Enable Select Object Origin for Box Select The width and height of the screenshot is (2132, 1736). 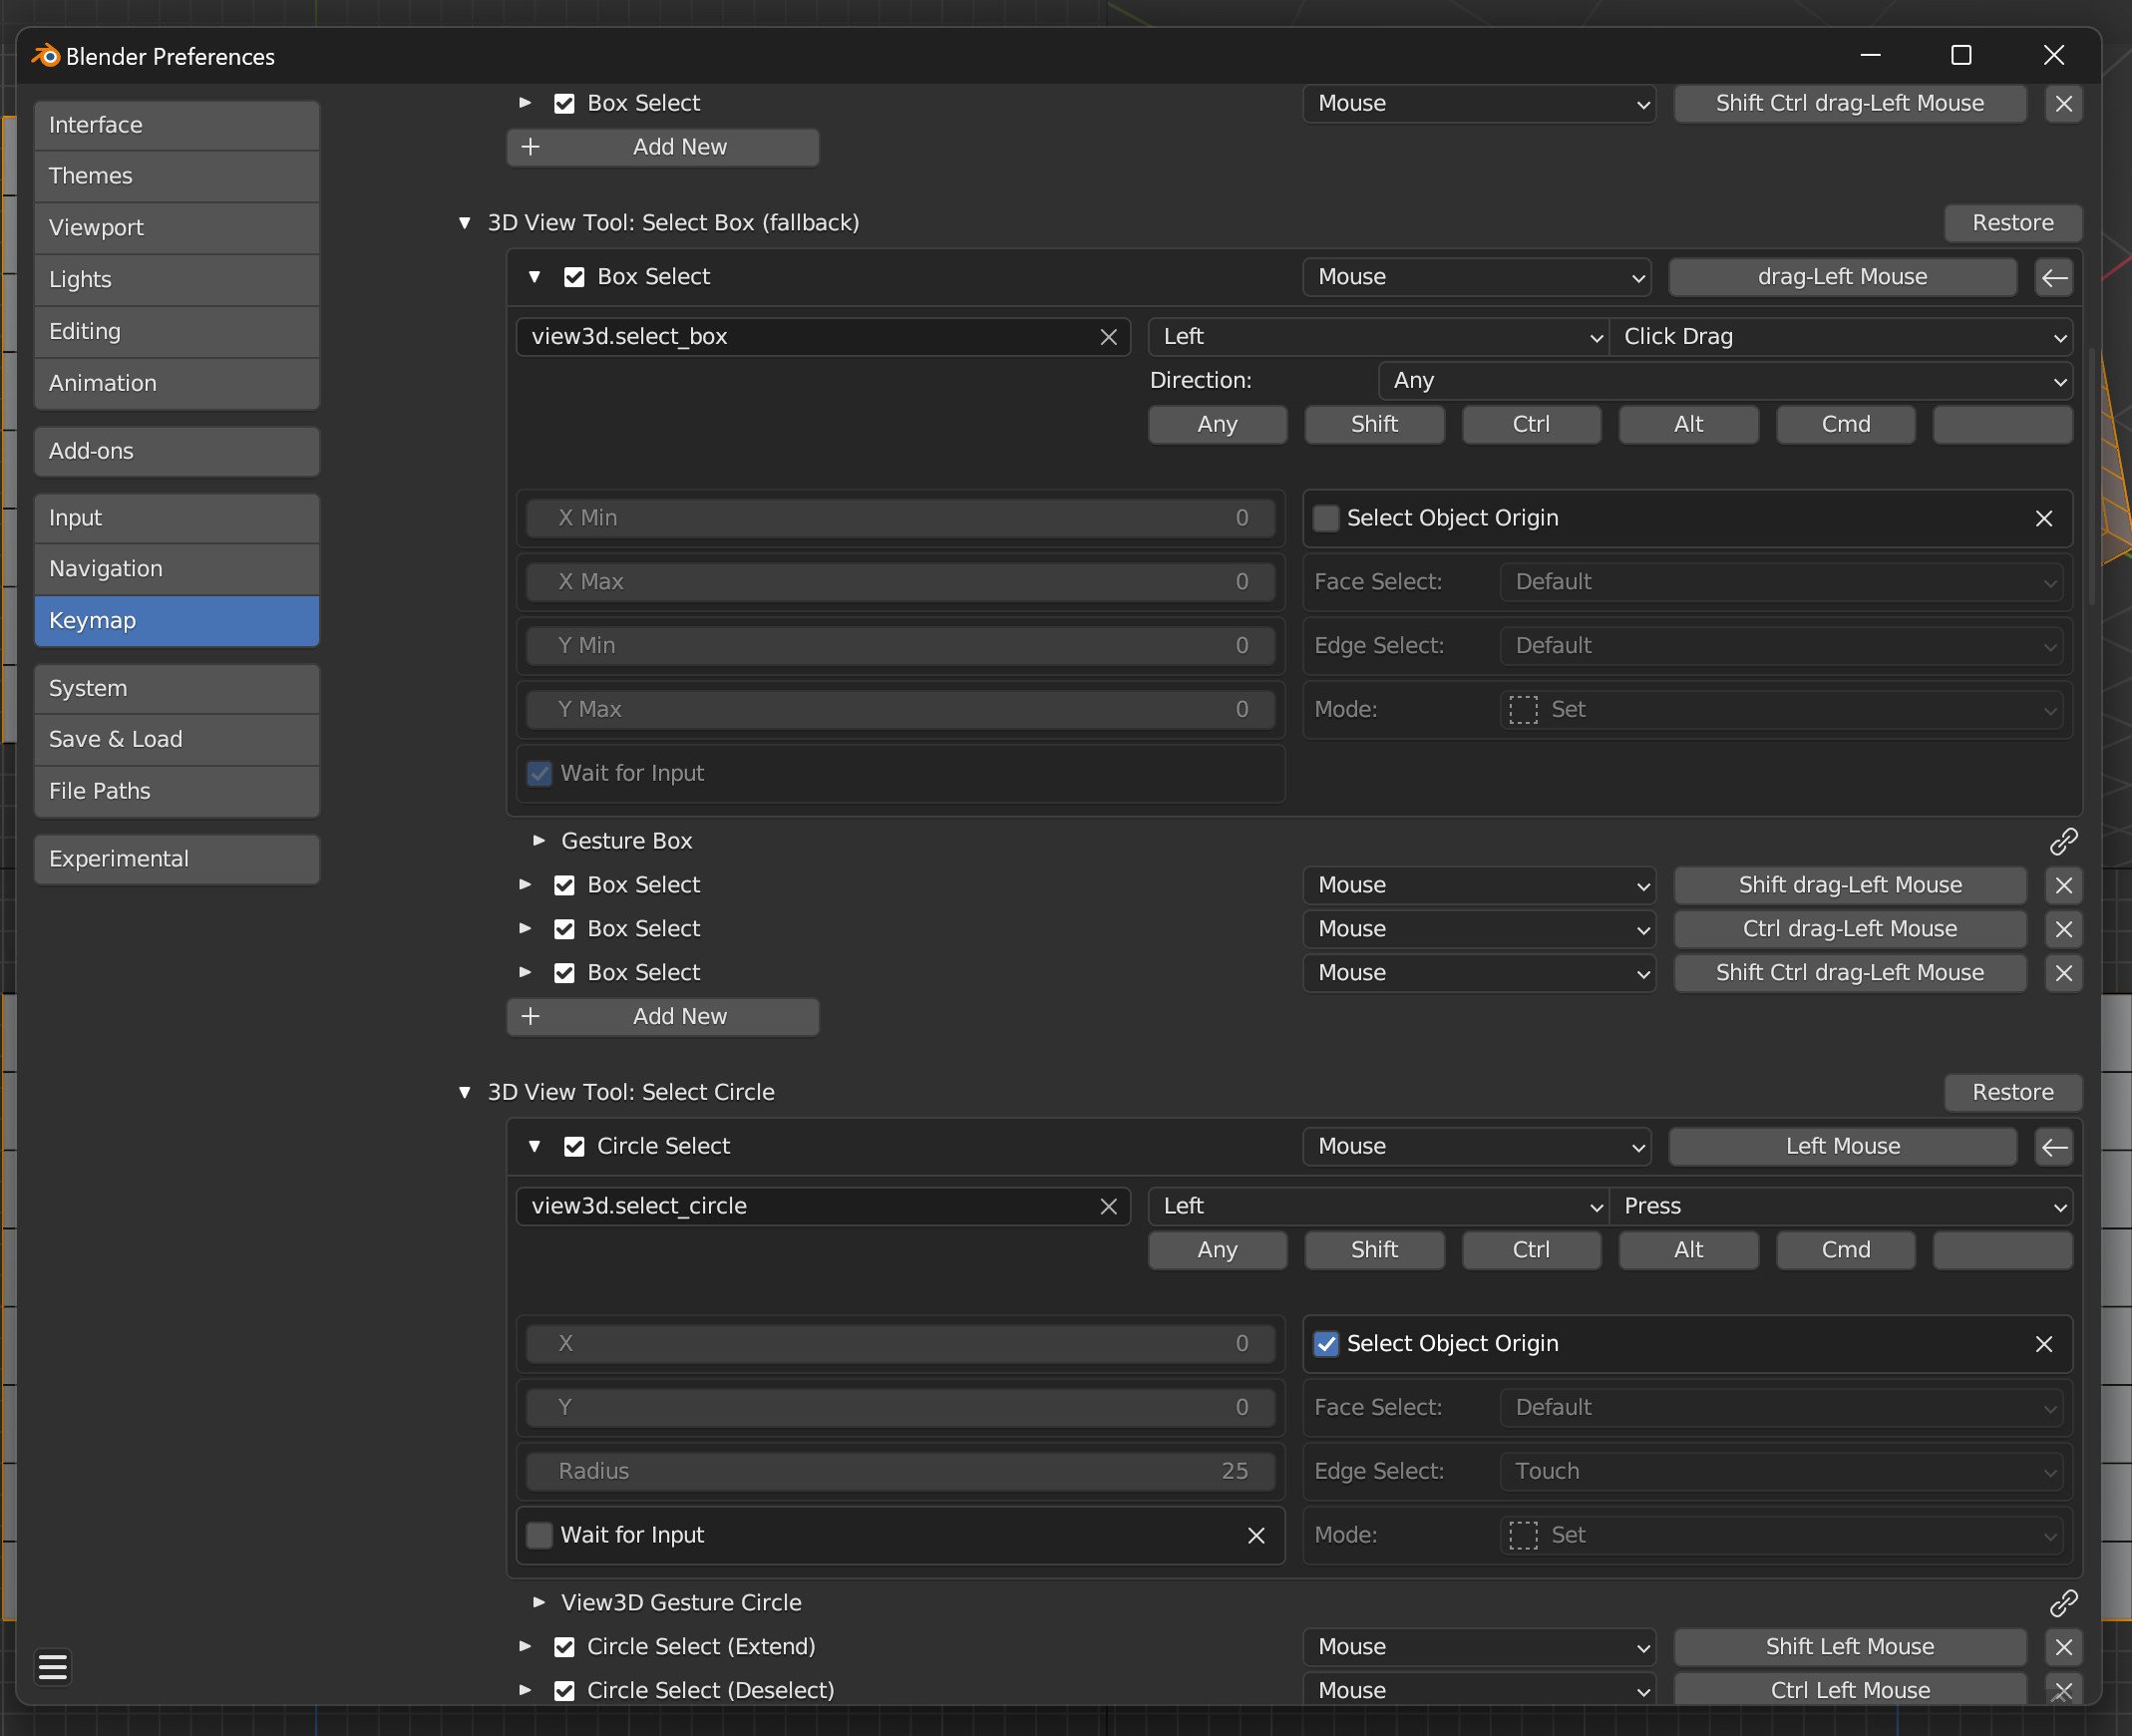[1326, 518]
